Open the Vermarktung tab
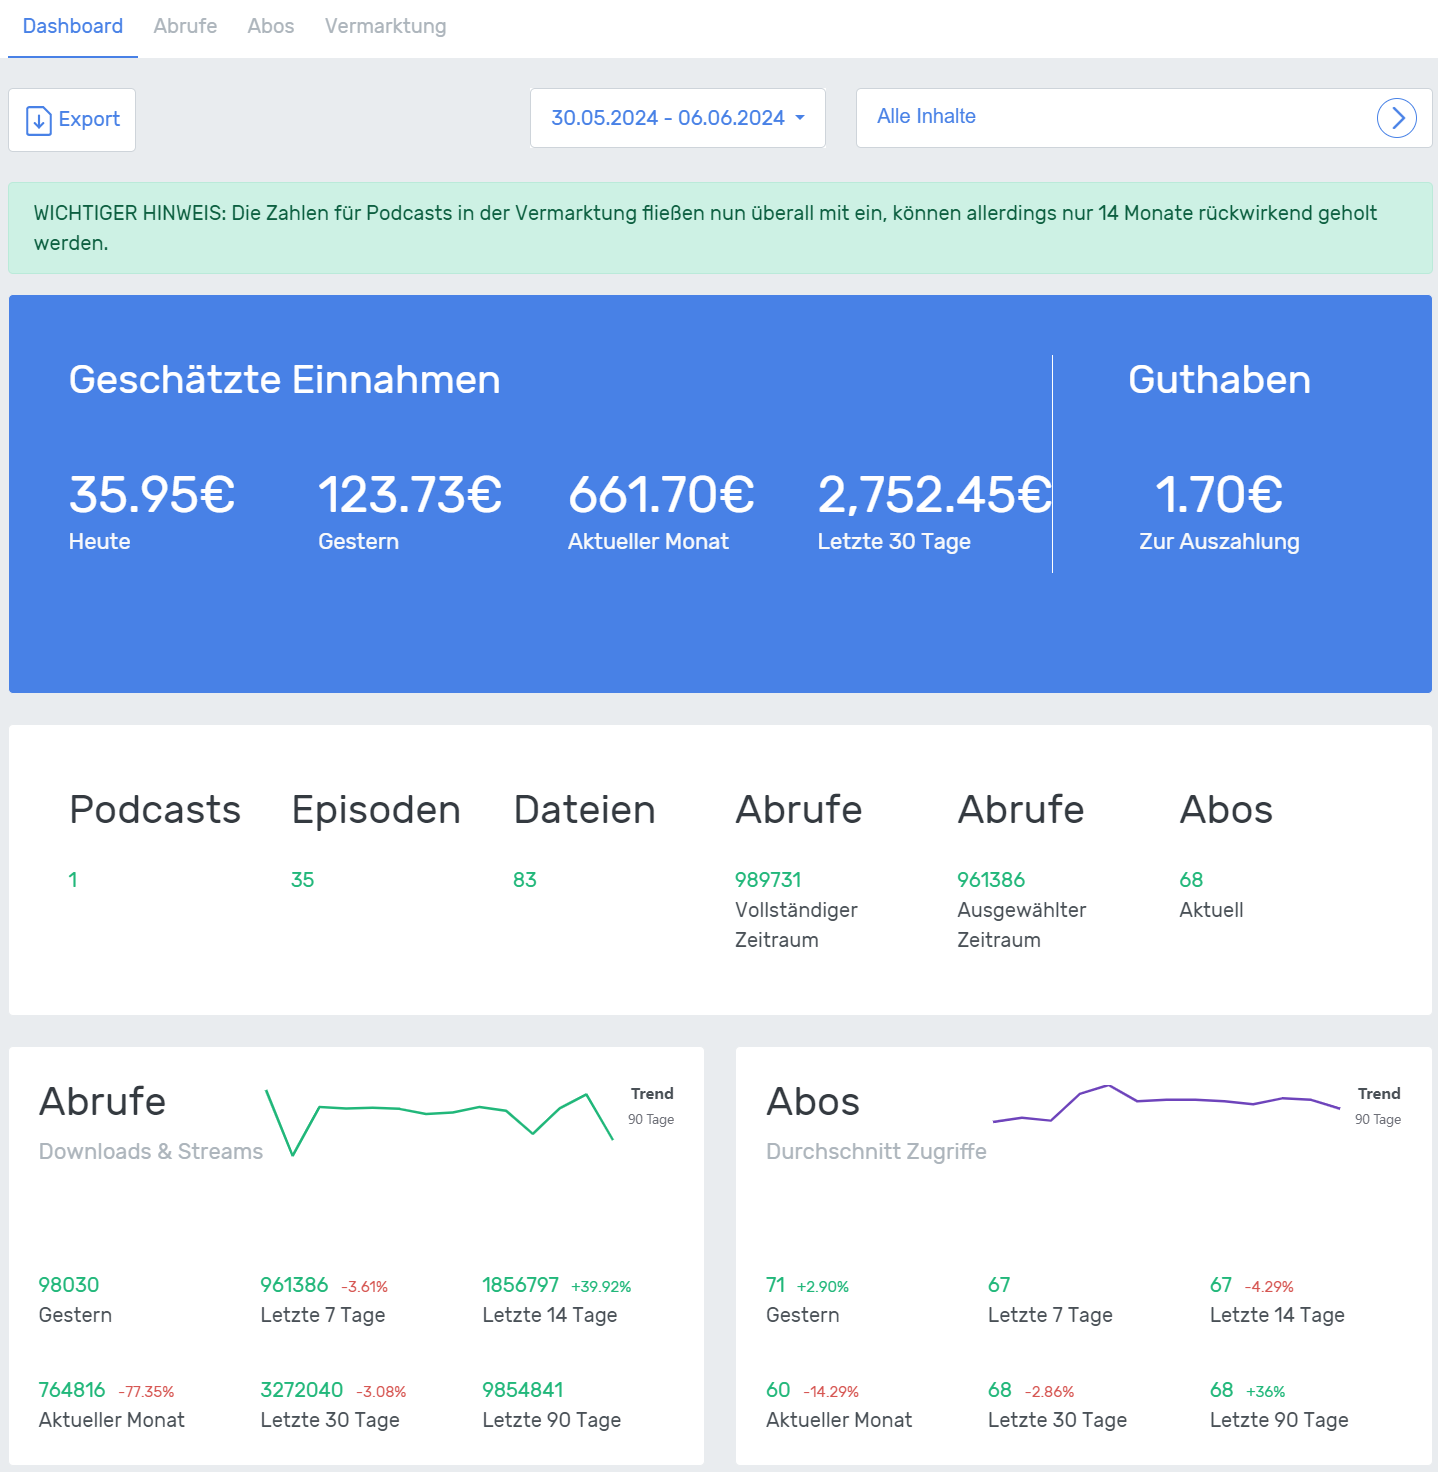 tap(385, 26)
